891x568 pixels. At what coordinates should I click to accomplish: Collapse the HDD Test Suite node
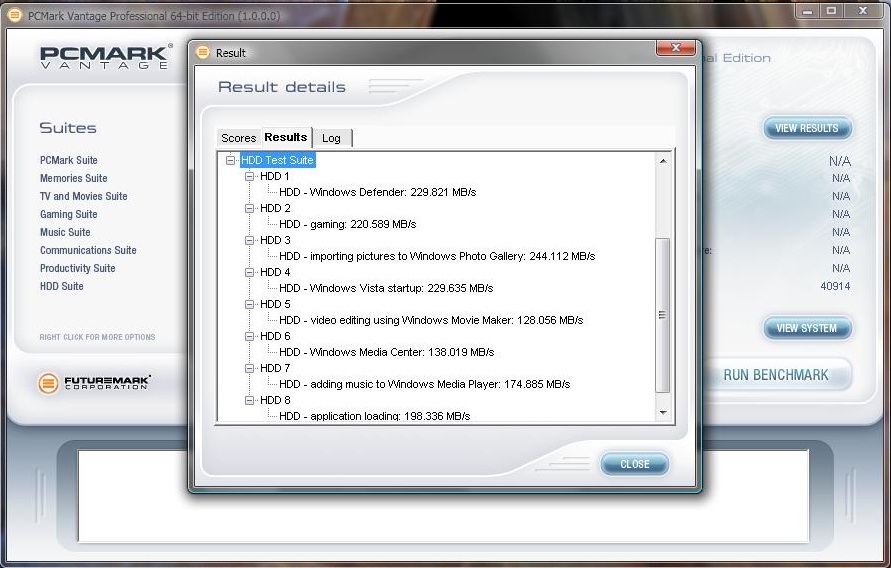(230, 160)
